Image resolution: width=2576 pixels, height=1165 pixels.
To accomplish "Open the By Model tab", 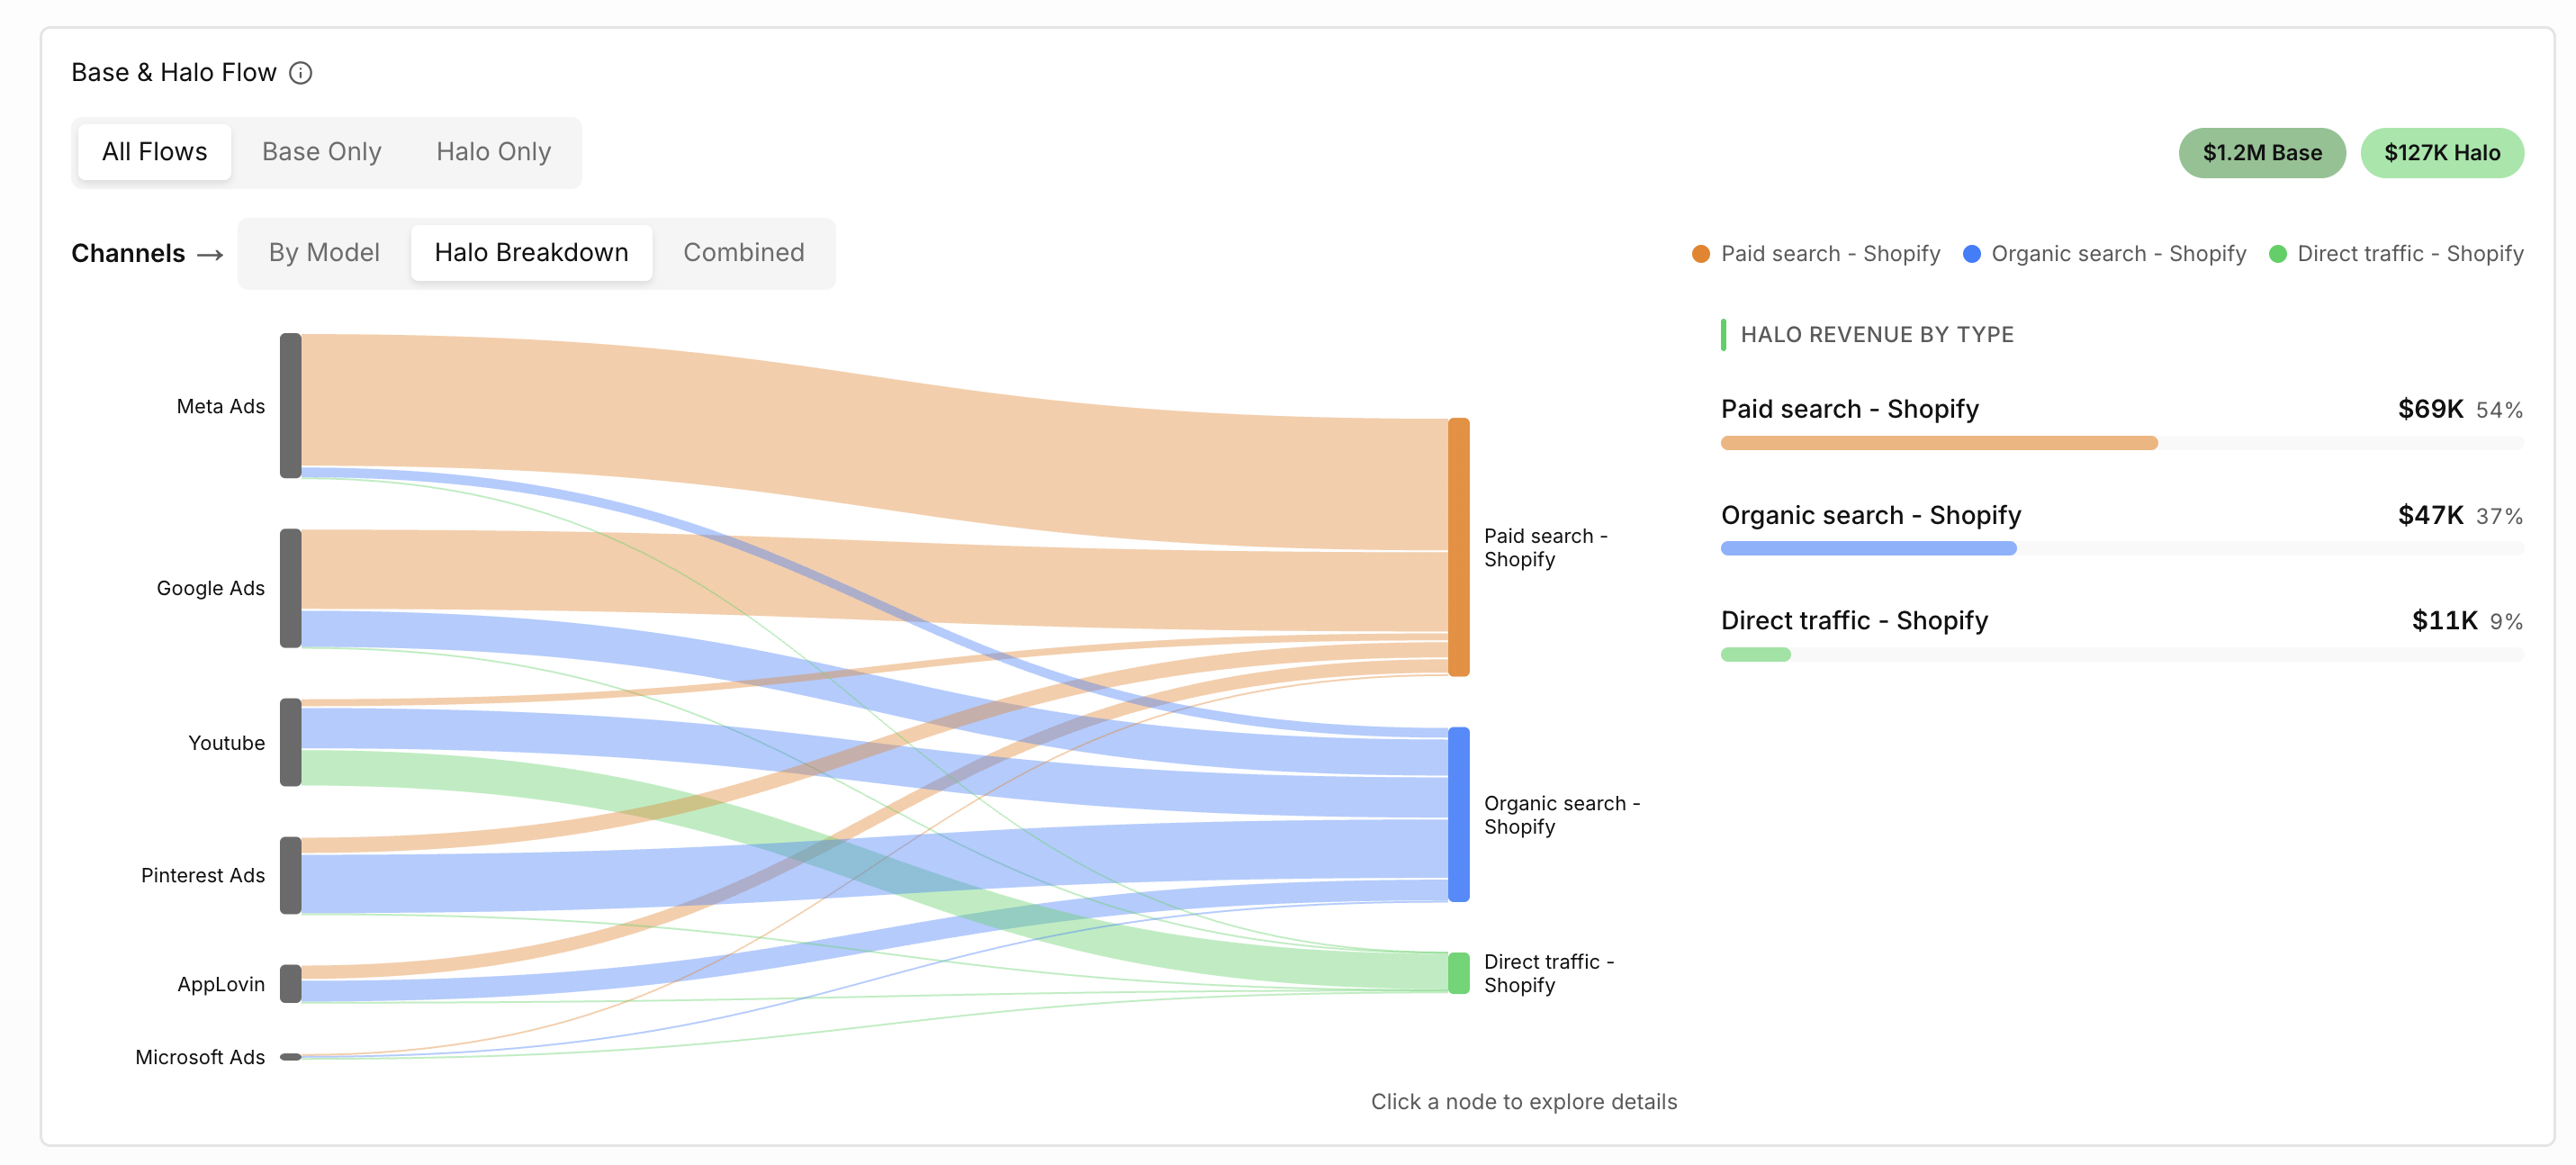I will tap(324, 253).
